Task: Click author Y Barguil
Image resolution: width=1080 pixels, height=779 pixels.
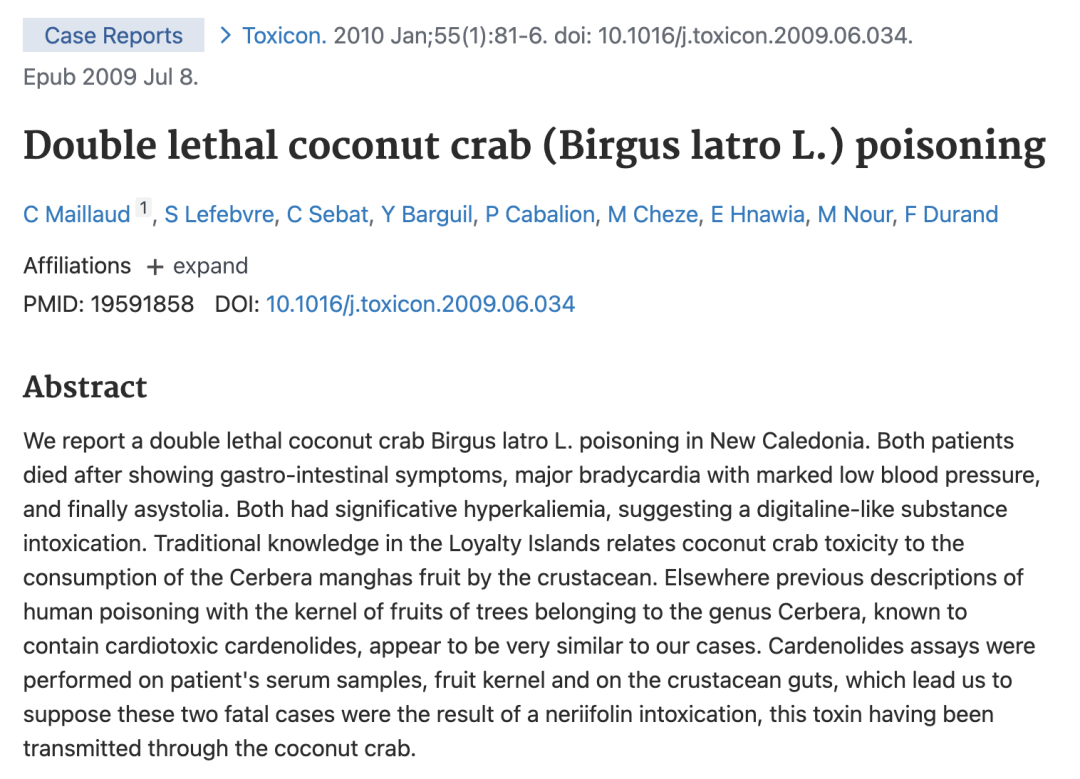Action: pos(427,214)
